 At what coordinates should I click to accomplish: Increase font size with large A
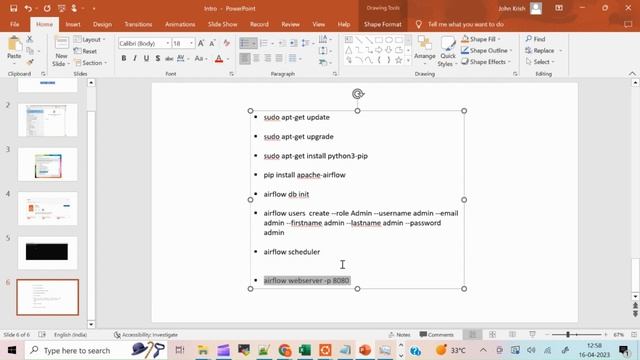click(x=201, y=43)
